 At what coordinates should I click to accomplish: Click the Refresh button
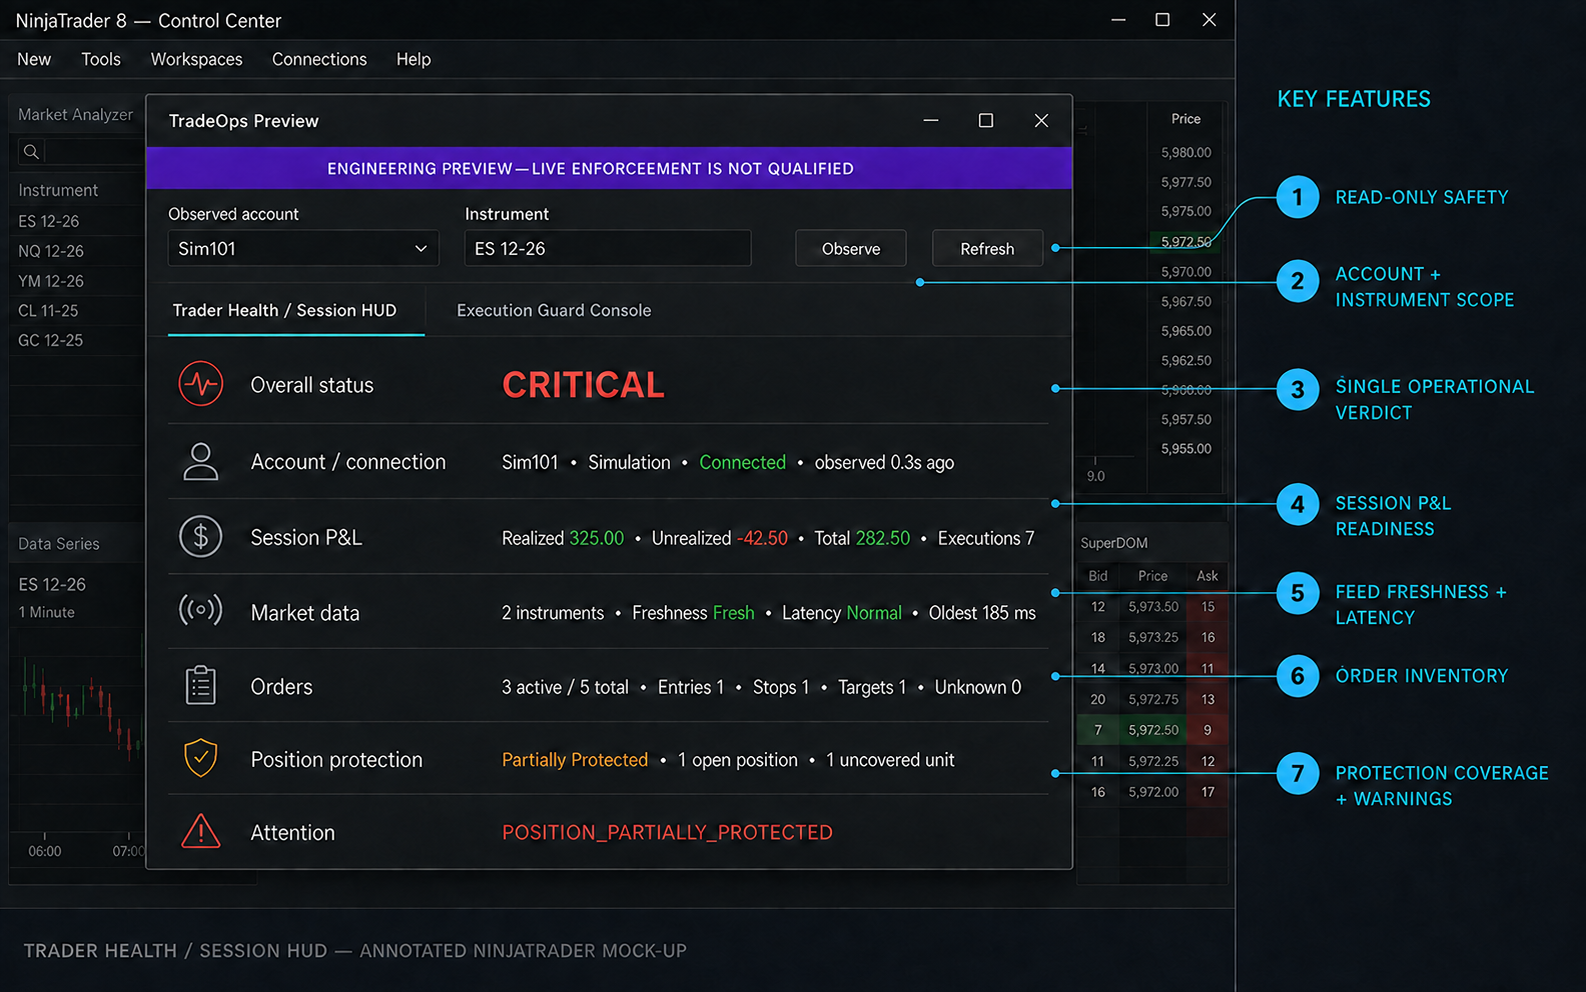pyautogui.click(x=987, y=248)
